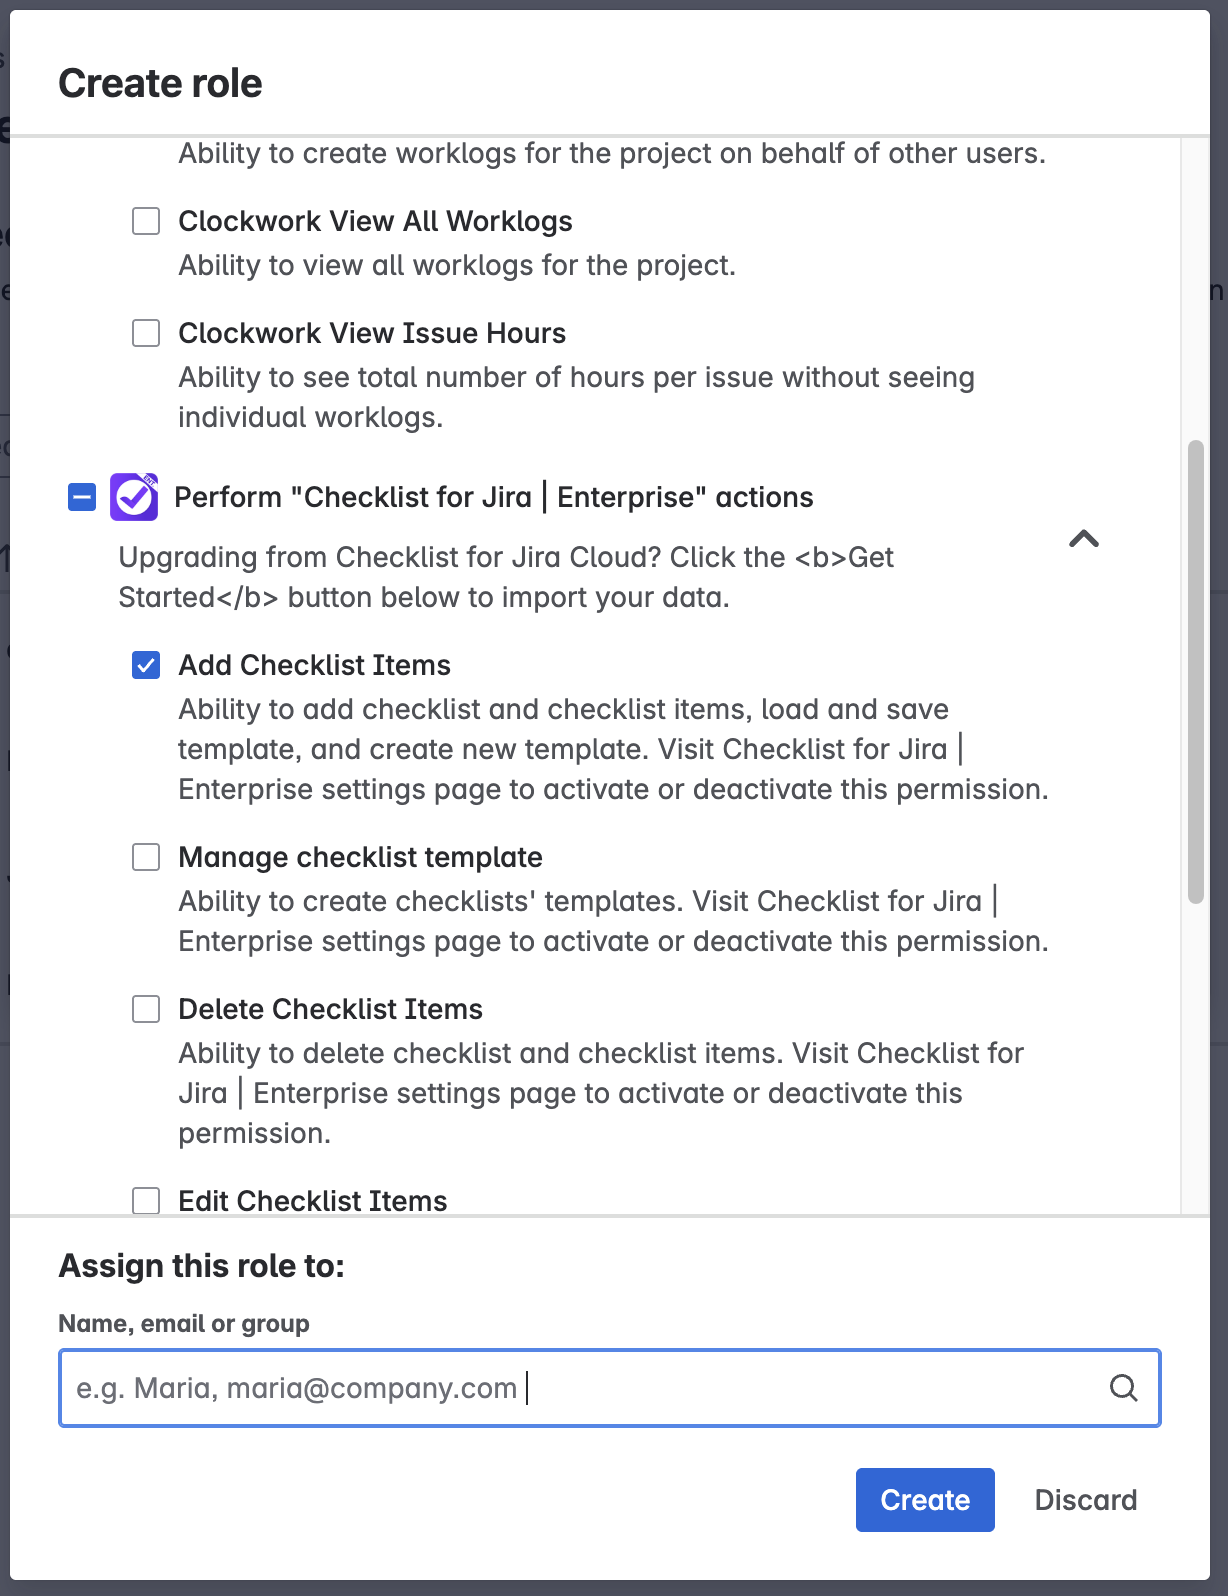Tick the Edit Checklist Items checkbox
The image size is (1228, 1596).
(x=146, y=1200)
